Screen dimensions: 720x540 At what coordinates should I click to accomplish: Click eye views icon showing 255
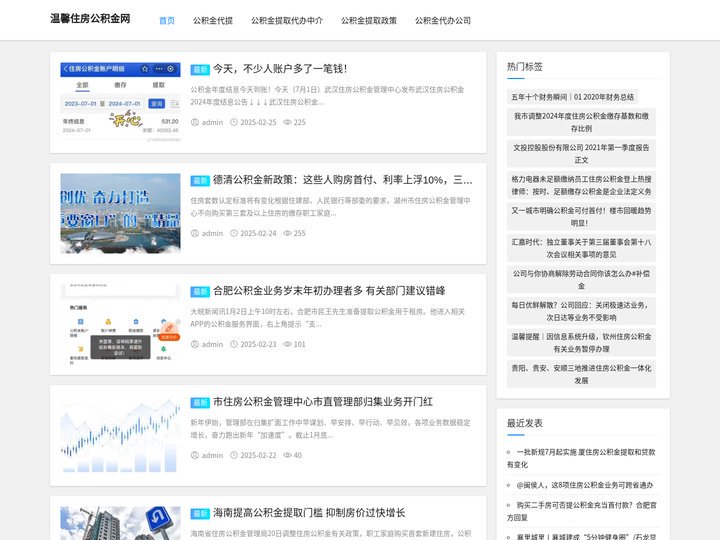pos(287,233)
